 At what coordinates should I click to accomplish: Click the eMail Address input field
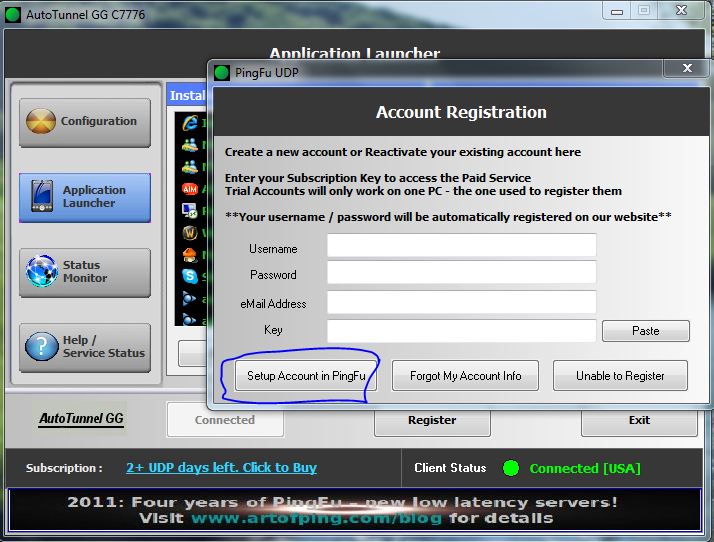(462, 302)
